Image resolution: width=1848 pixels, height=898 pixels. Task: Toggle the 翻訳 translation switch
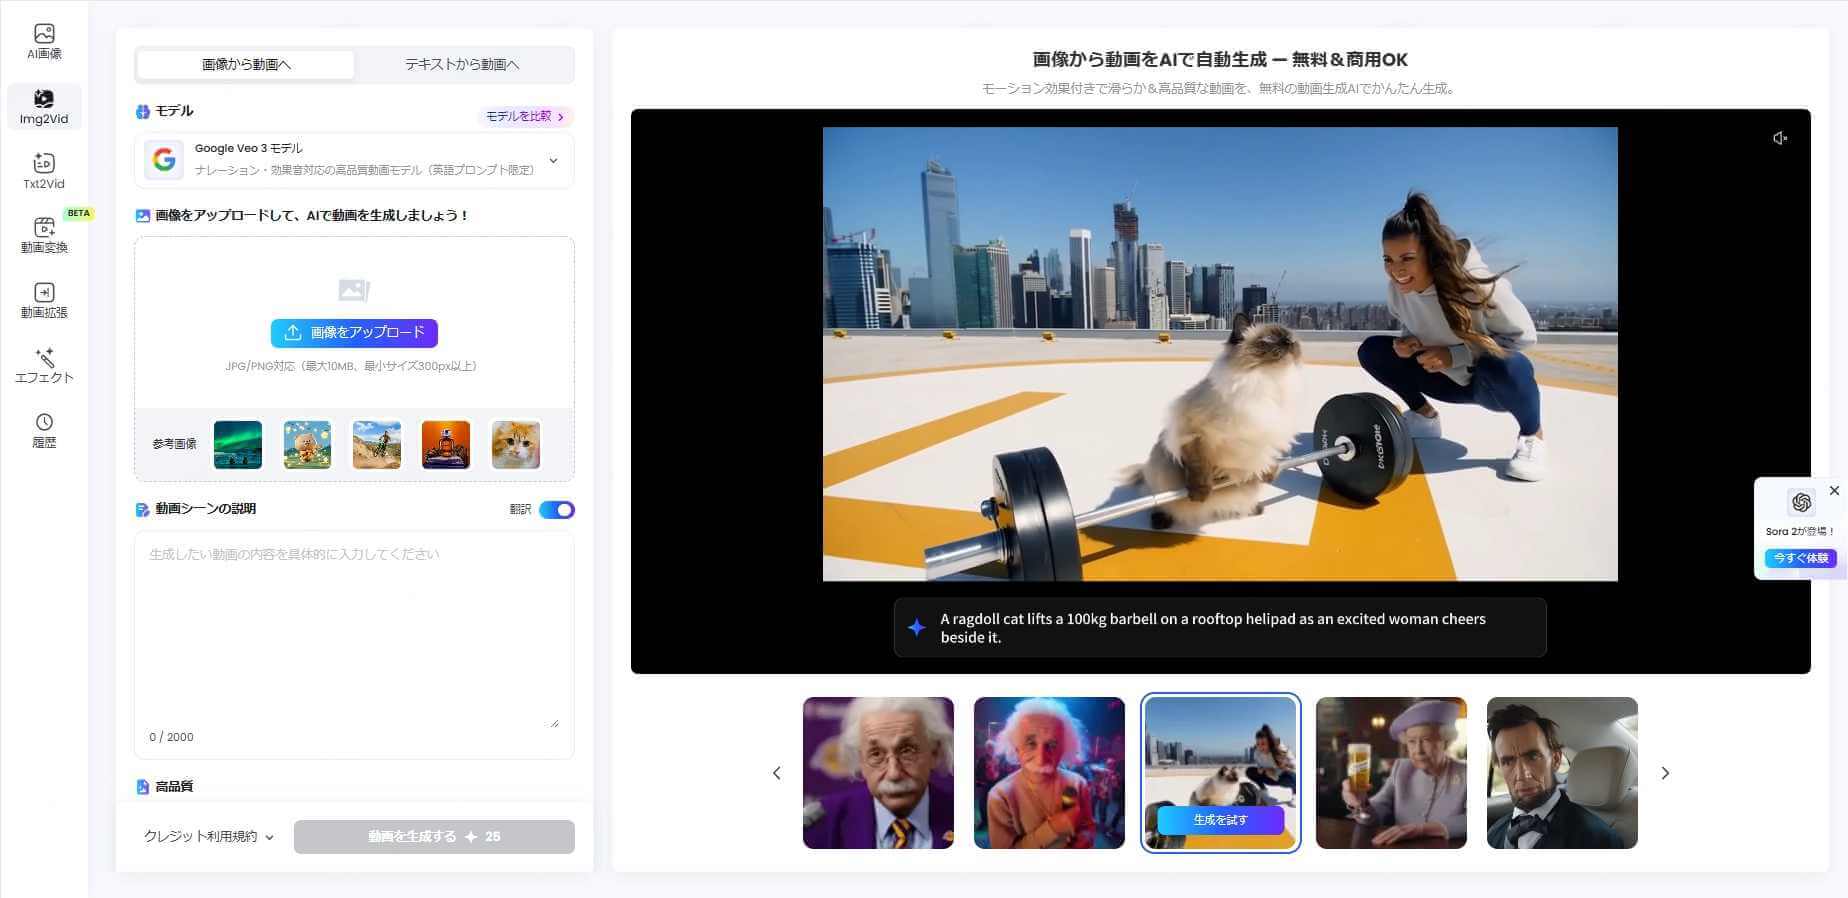coord(556,510)
